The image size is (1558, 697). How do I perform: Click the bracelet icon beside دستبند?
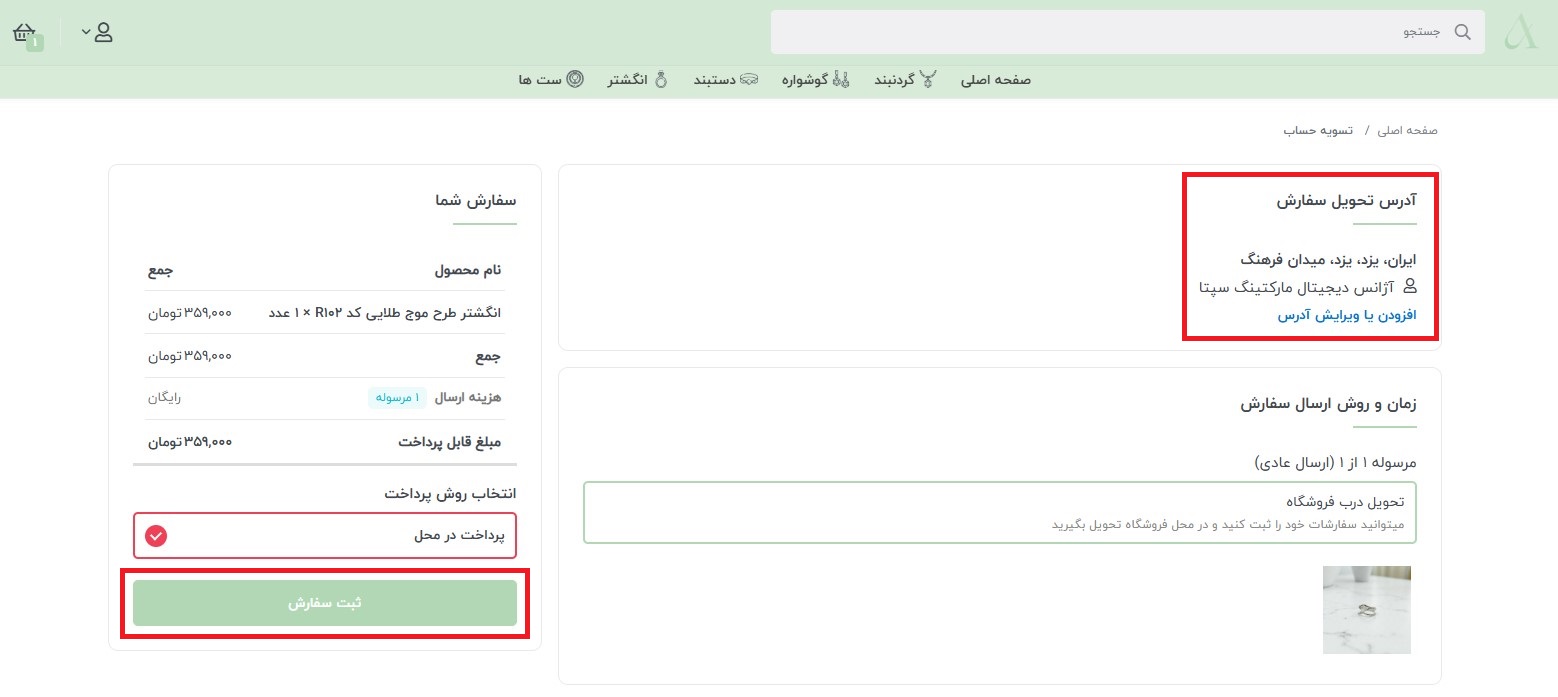pyautogui.click(x=749, y=80)
